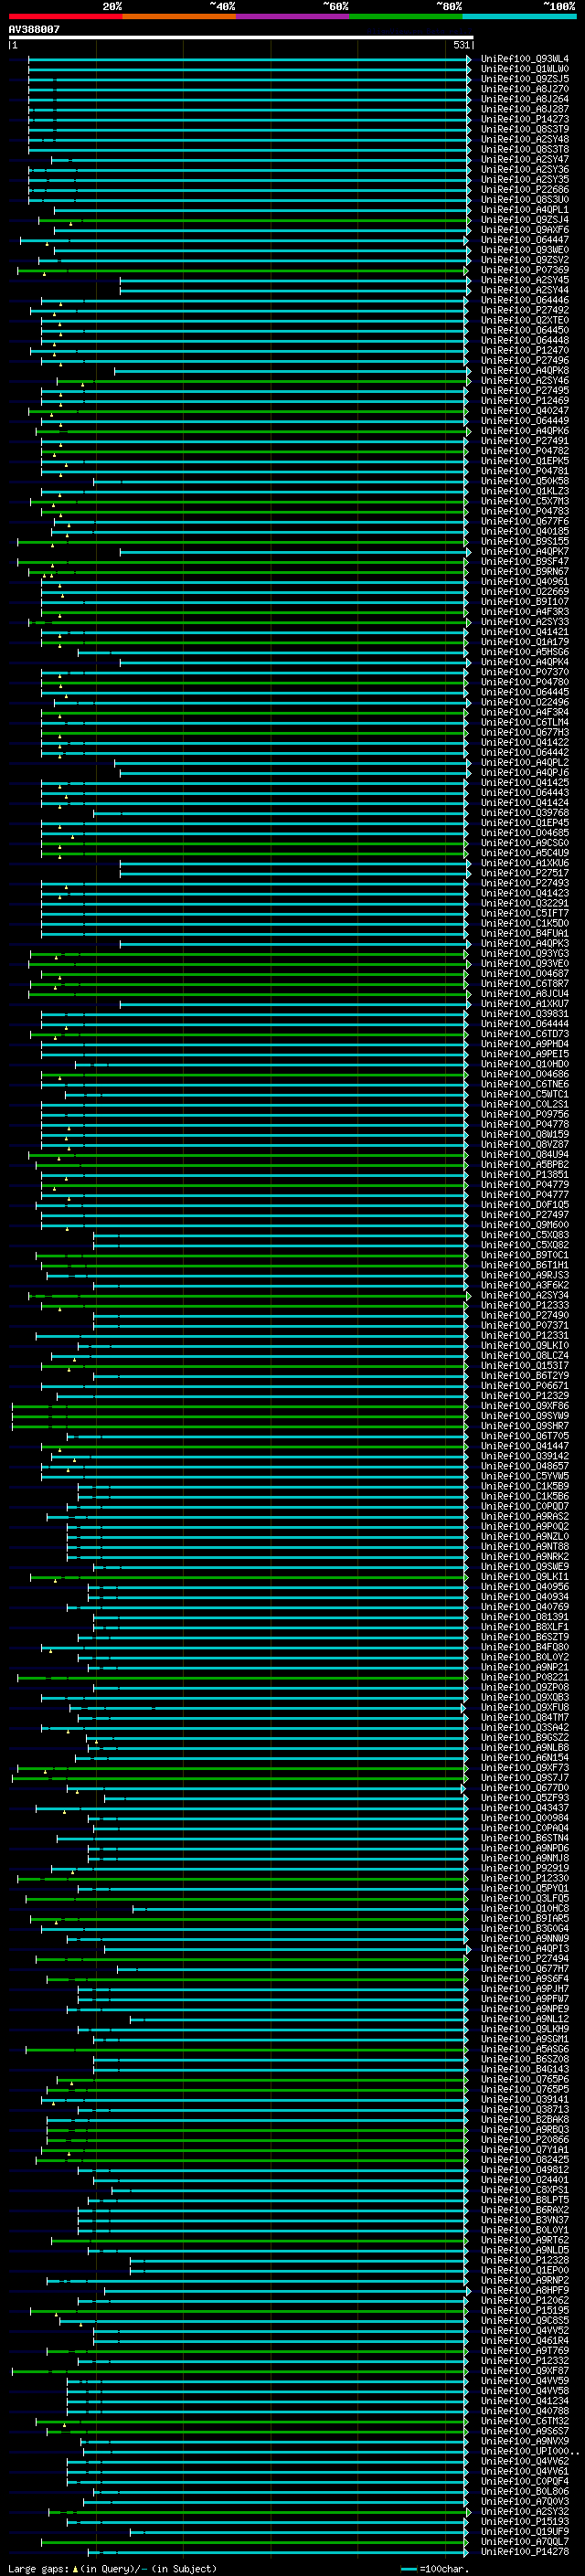Open hit UniRef100_P14273
Screen dimensions: 585x2576
click(x=525, y=119)
